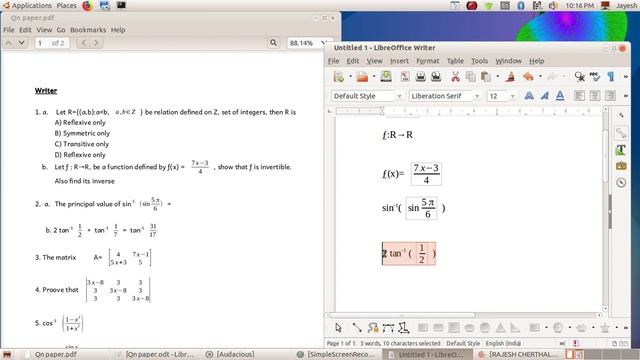The image size is (640, 360).
Task: Click the volume icon in system tray
Action: [553, 5]
